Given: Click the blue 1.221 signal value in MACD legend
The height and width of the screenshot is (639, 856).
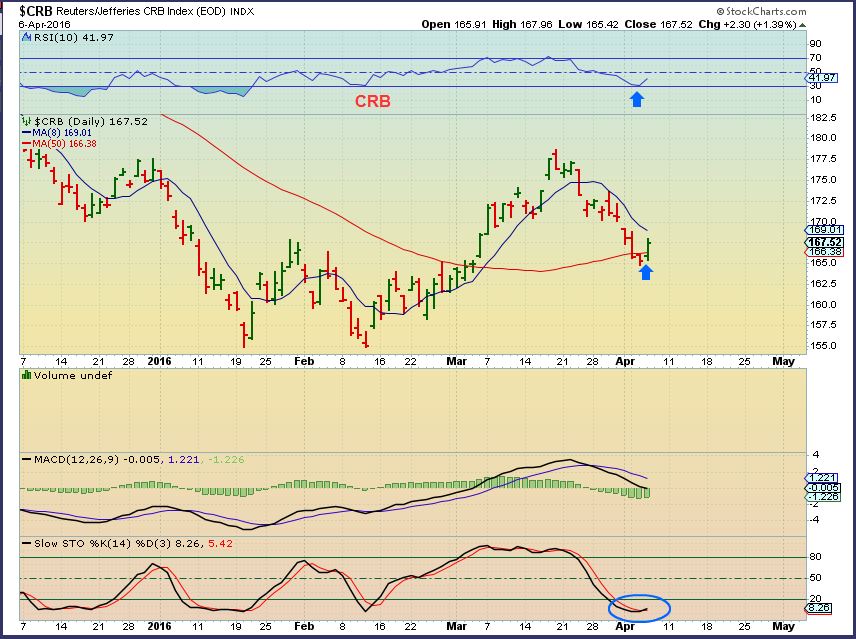Looking at the screenshot, I should click(x=183, y=459).
